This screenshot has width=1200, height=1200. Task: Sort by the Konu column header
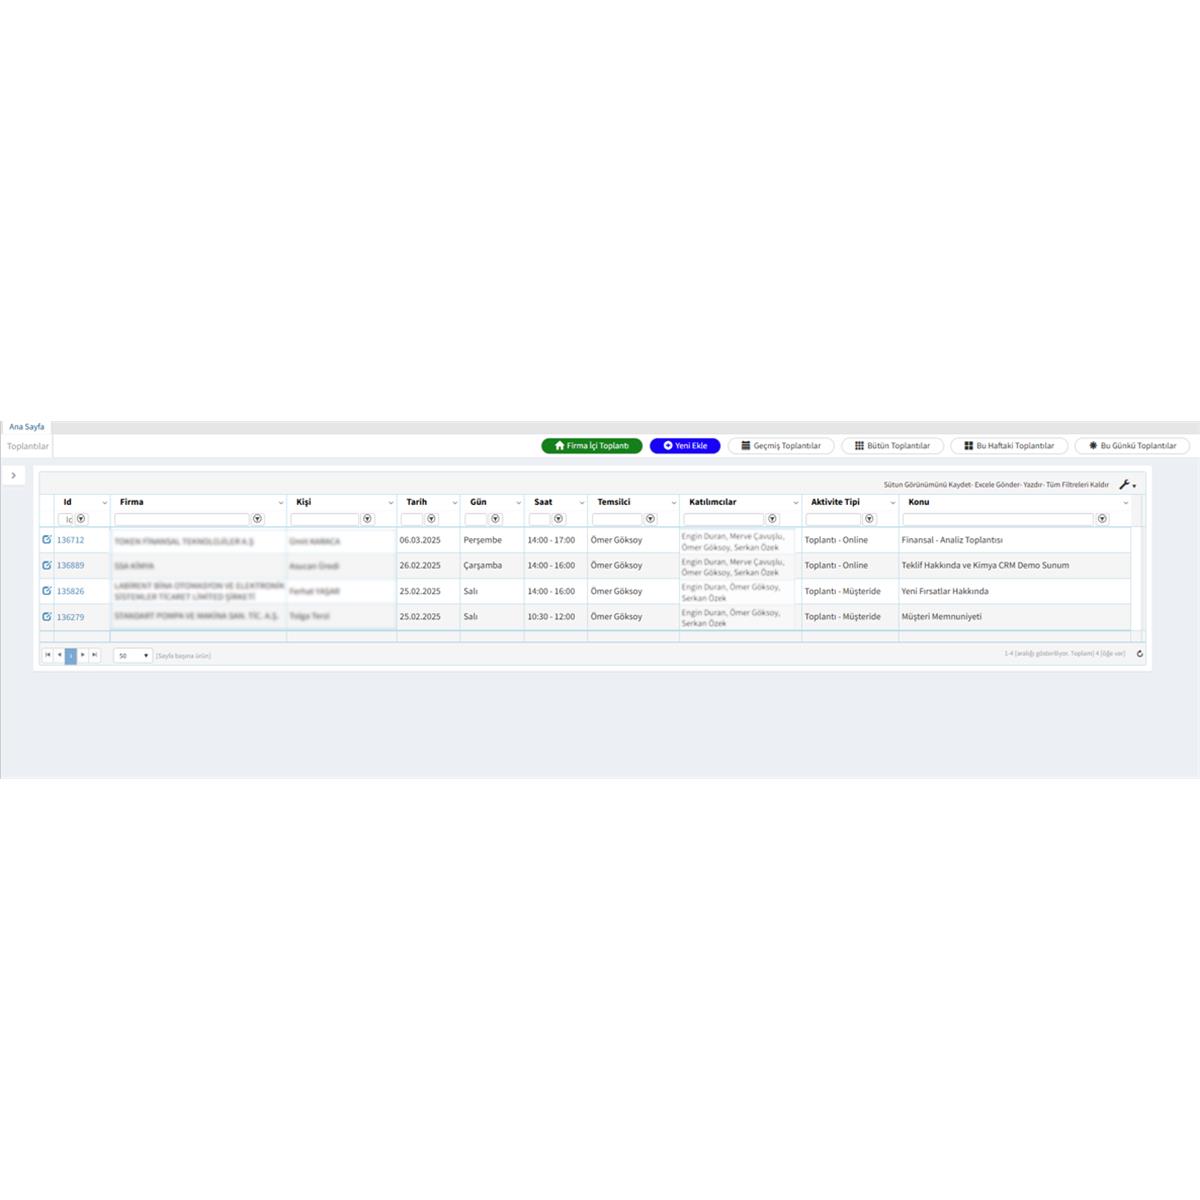919,502
